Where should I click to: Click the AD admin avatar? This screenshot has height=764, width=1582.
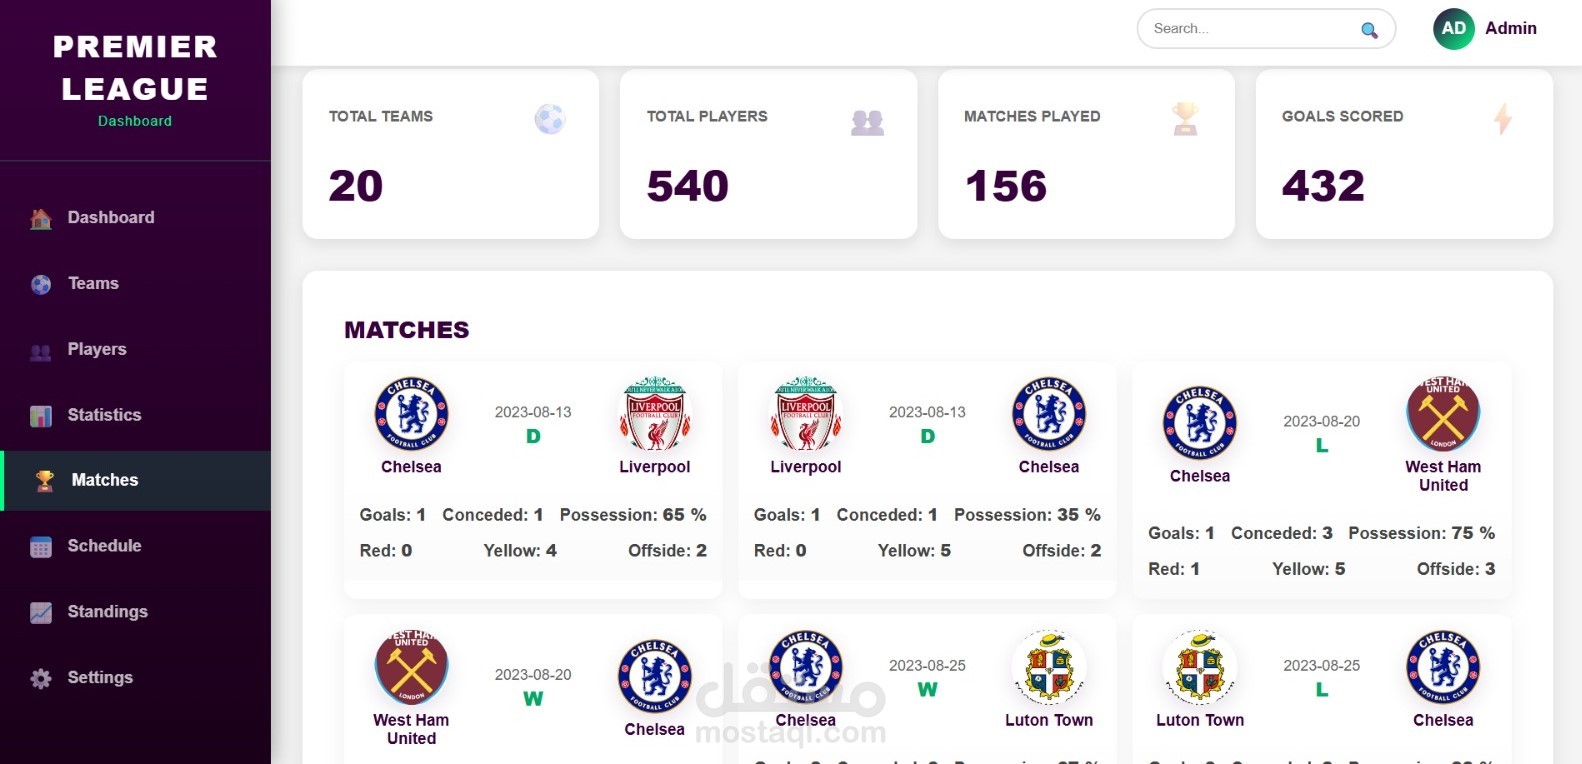click(x=1453, y=29)
